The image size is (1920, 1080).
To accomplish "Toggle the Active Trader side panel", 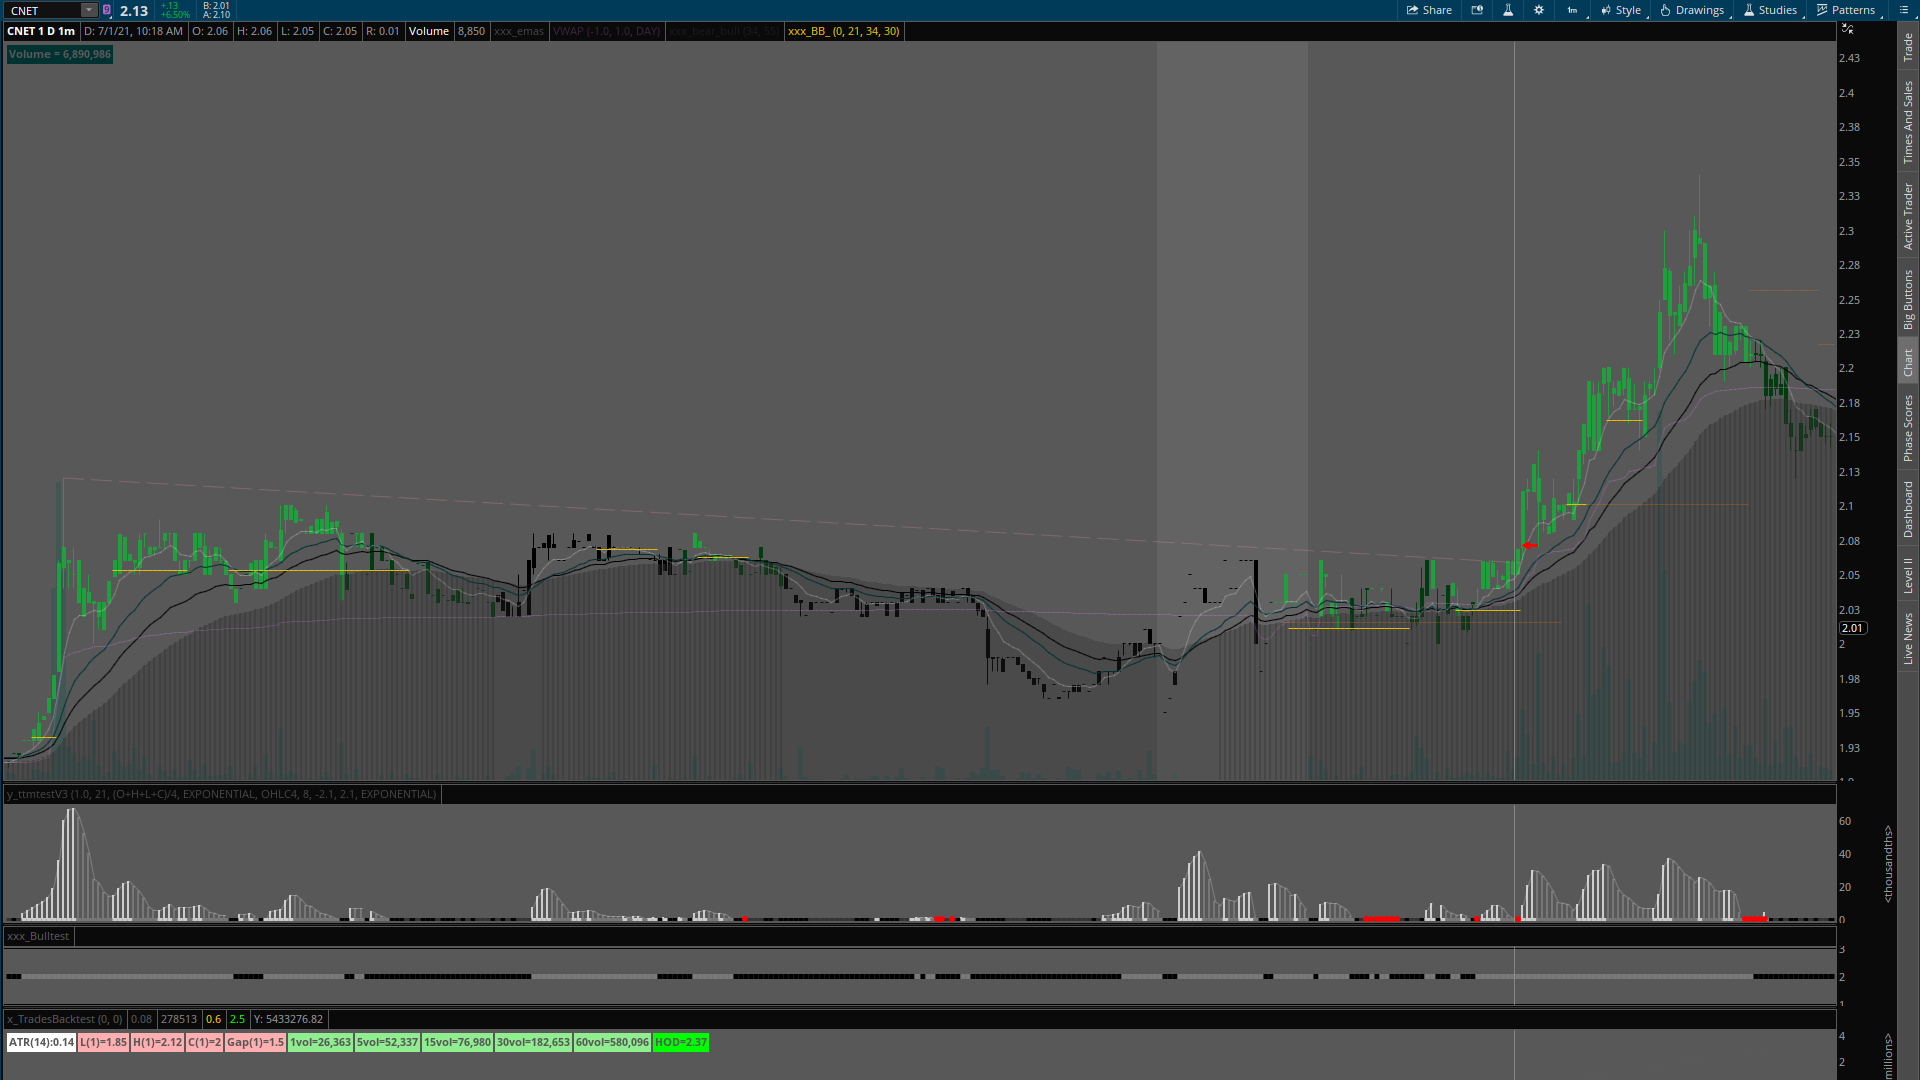I will pos(1908,216).
